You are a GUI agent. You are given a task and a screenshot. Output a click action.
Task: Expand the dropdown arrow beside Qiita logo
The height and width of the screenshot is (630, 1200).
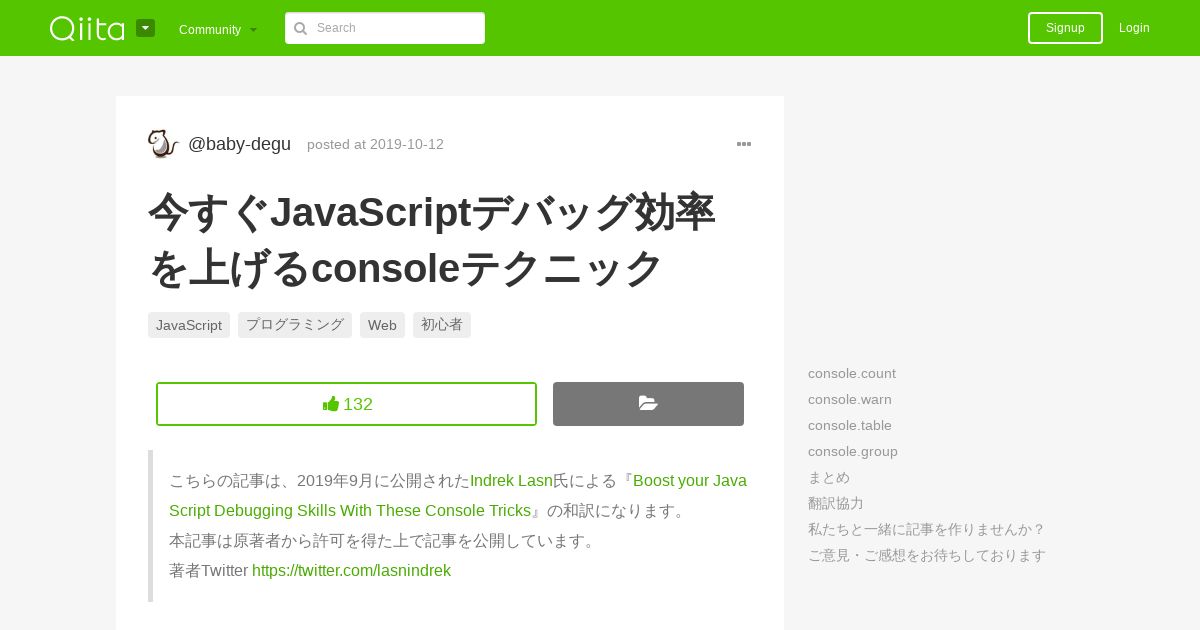[x=146, y=28]
